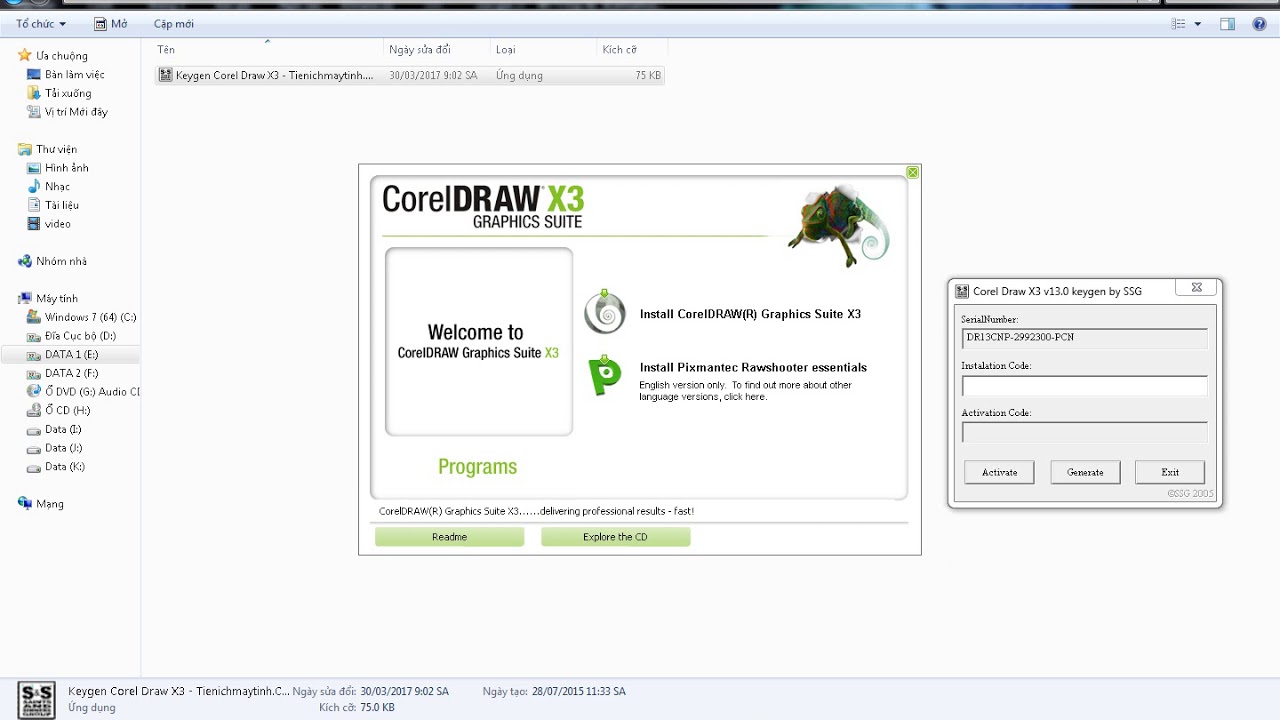Open DATA 2 (F:) drive

click(63, 373)
